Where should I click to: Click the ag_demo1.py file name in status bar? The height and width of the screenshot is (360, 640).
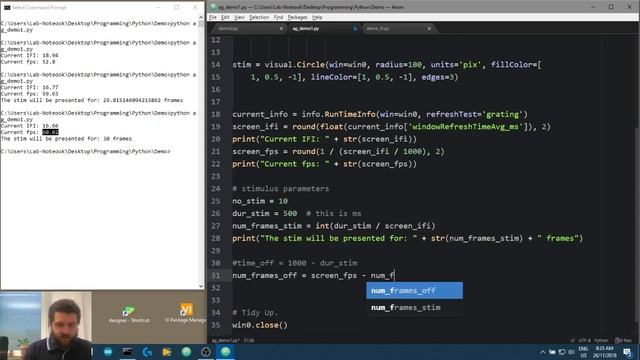225,340
